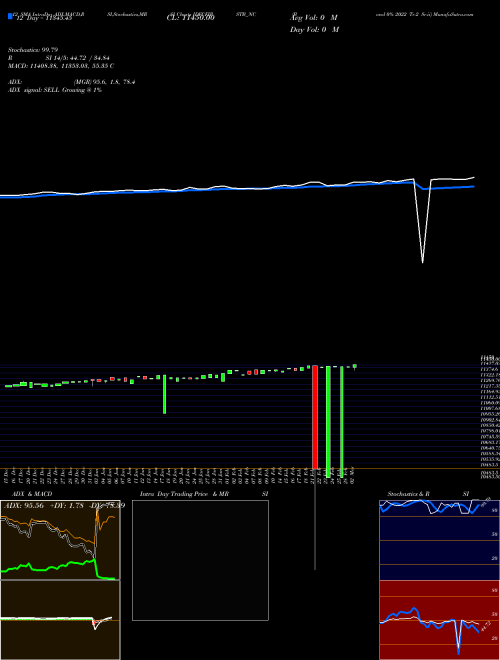Click the Day Vol: 0 M readout
500x660 pixels.
point(314,29)
